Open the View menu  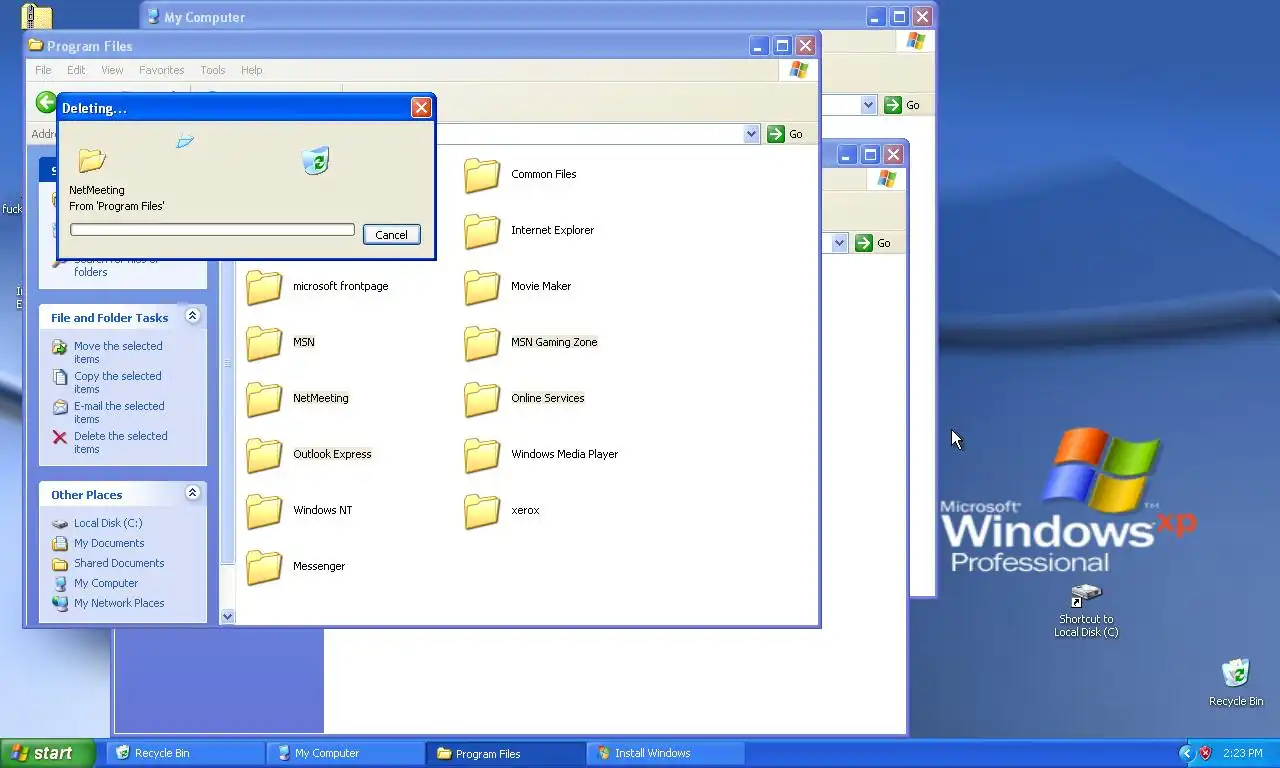click(x=112, y=70)
